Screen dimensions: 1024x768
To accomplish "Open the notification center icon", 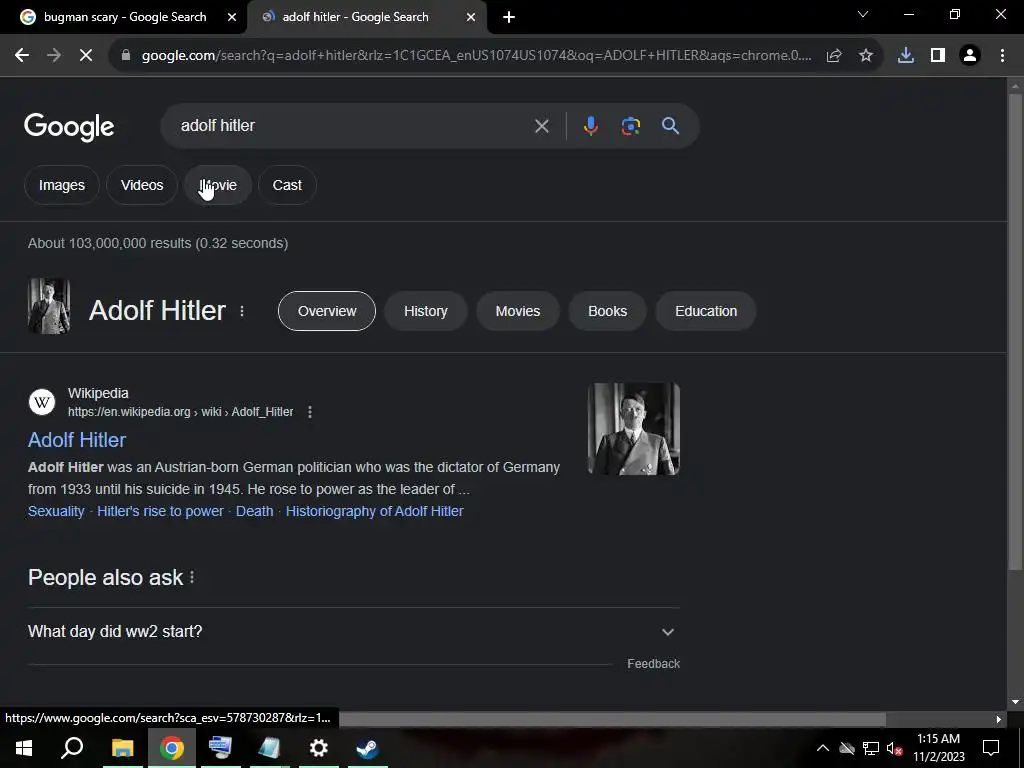I will [x=991, y=748].
